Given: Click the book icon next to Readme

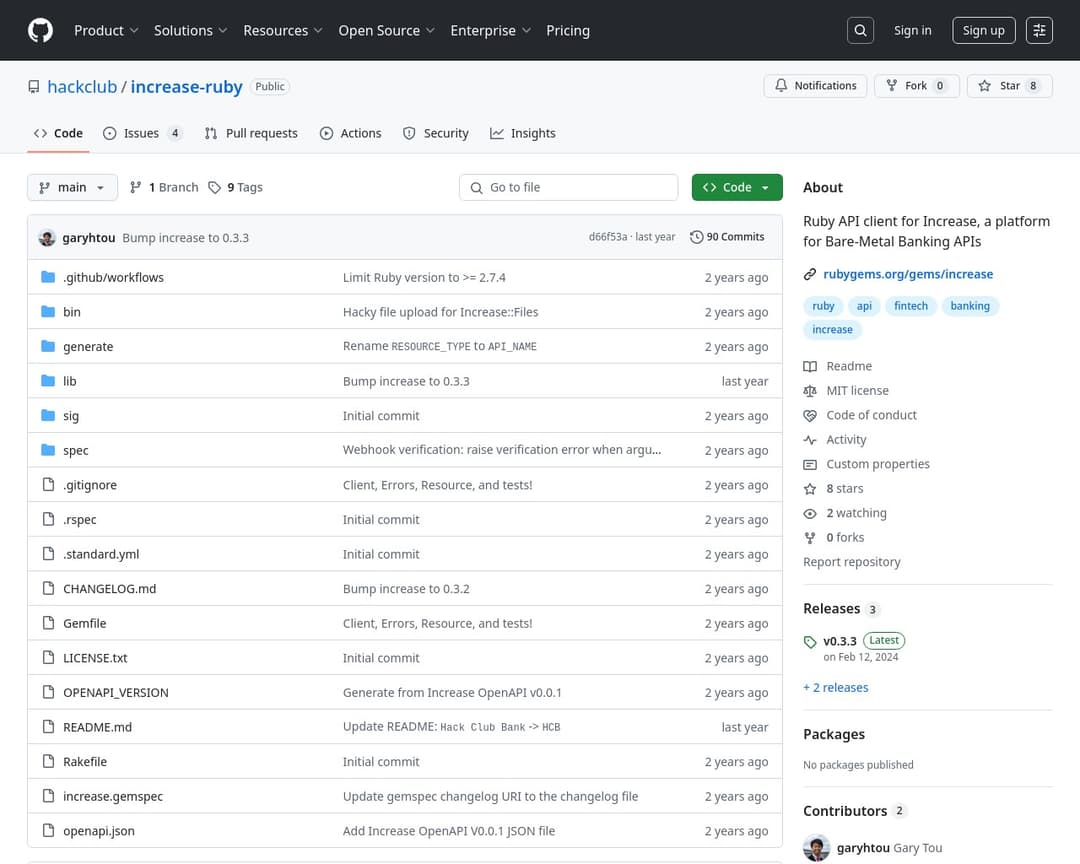Looking at the screenshot, I should click(810, 367).
